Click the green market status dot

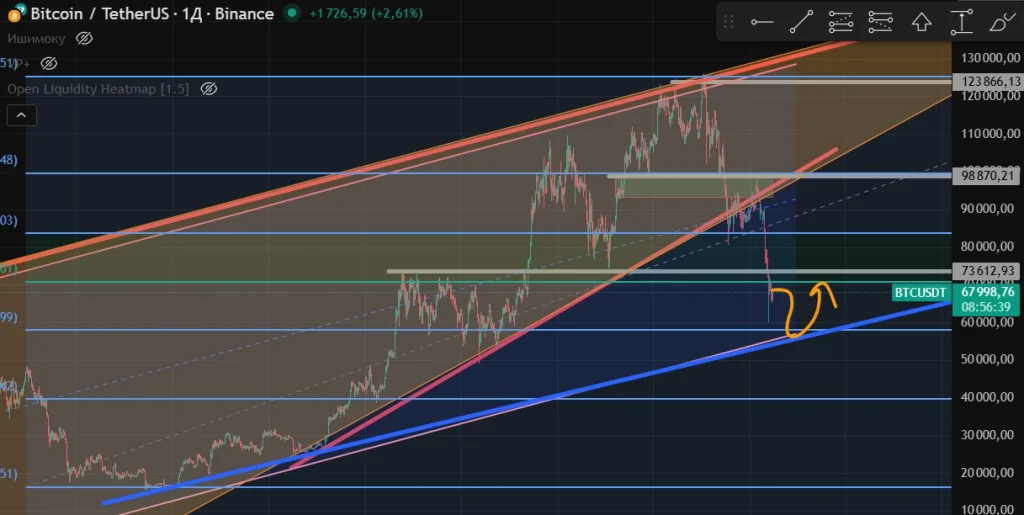coord(292,13)
